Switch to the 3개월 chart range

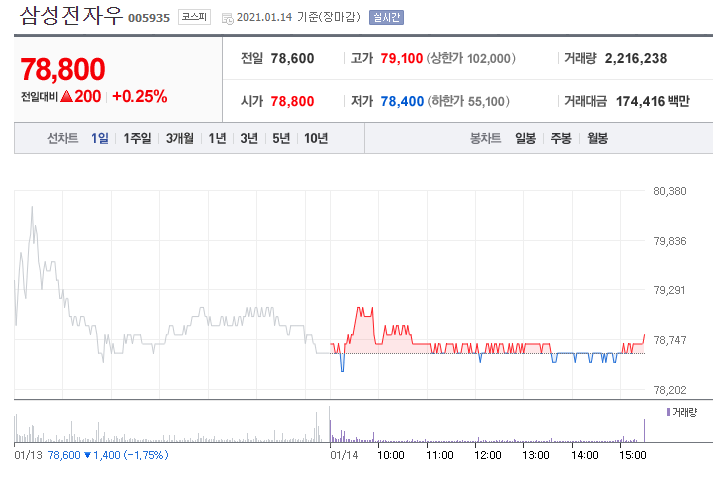click(180, 138)
